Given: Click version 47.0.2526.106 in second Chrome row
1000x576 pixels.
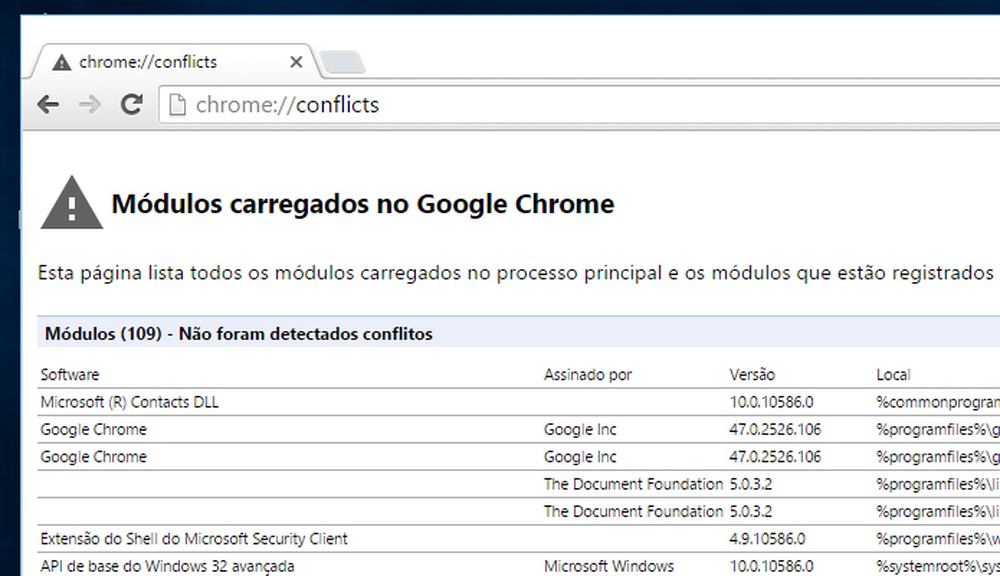Looking at the screenshot, I should point(775,457).
